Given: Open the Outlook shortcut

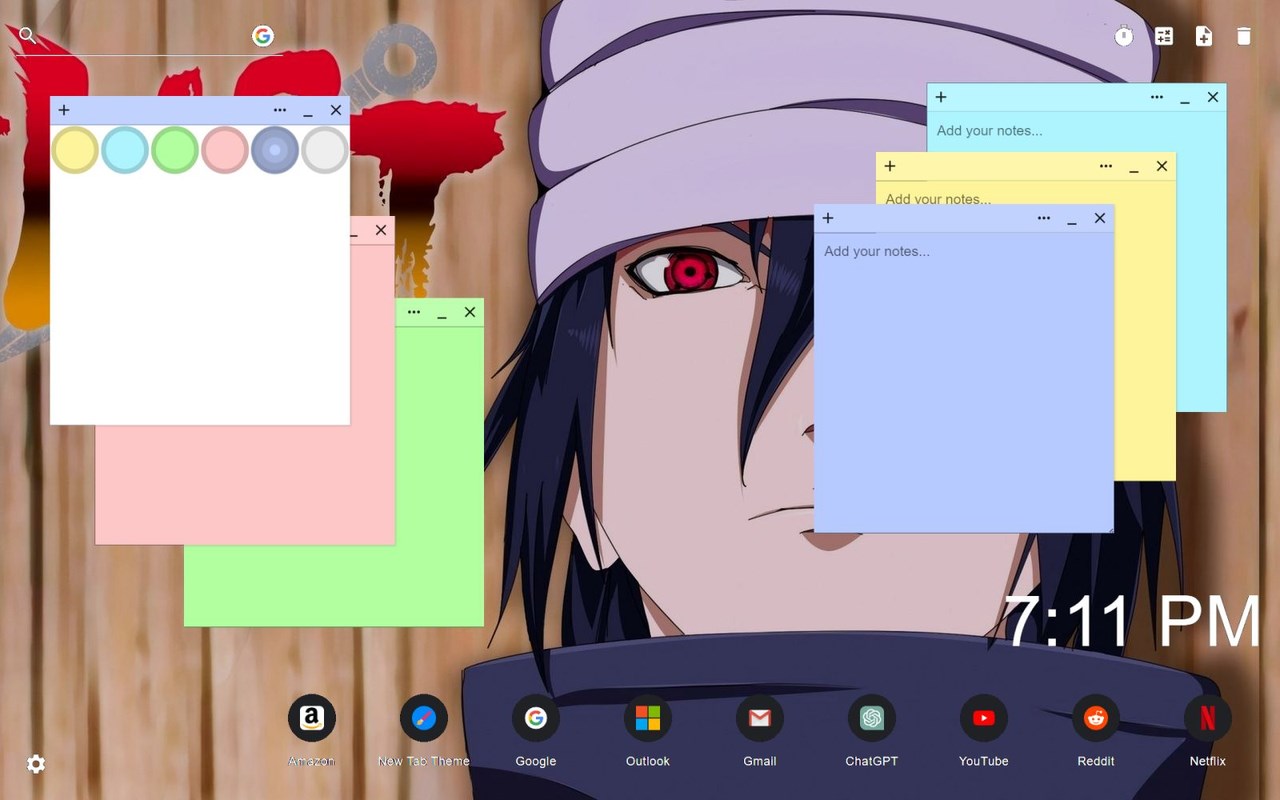Looking at the screenshot, I should point(648,718).
